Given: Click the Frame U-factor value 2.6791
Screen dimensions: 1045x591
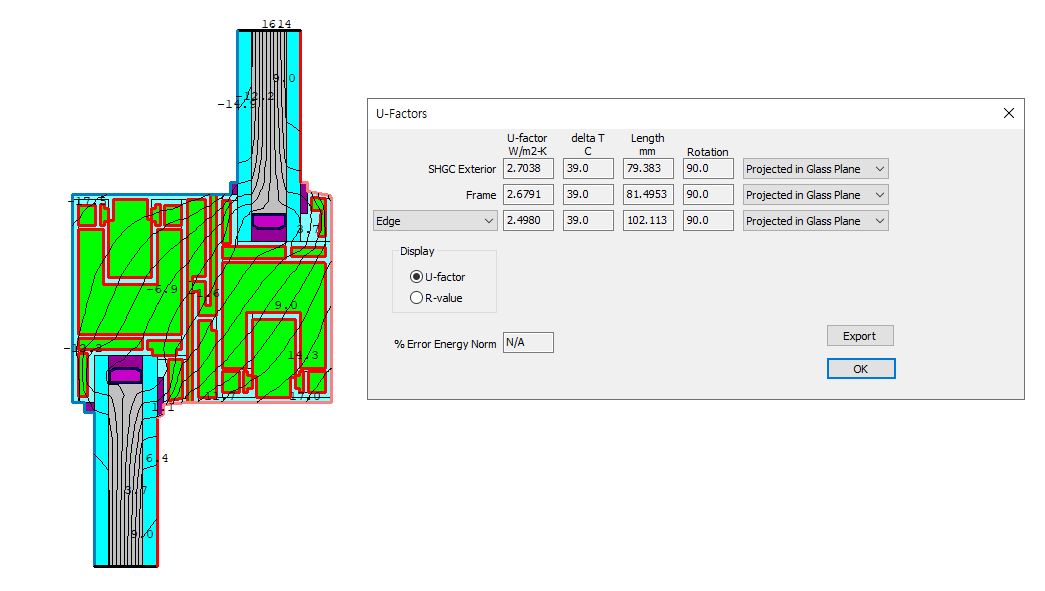Looking at the screenshot, I should 528,195.
